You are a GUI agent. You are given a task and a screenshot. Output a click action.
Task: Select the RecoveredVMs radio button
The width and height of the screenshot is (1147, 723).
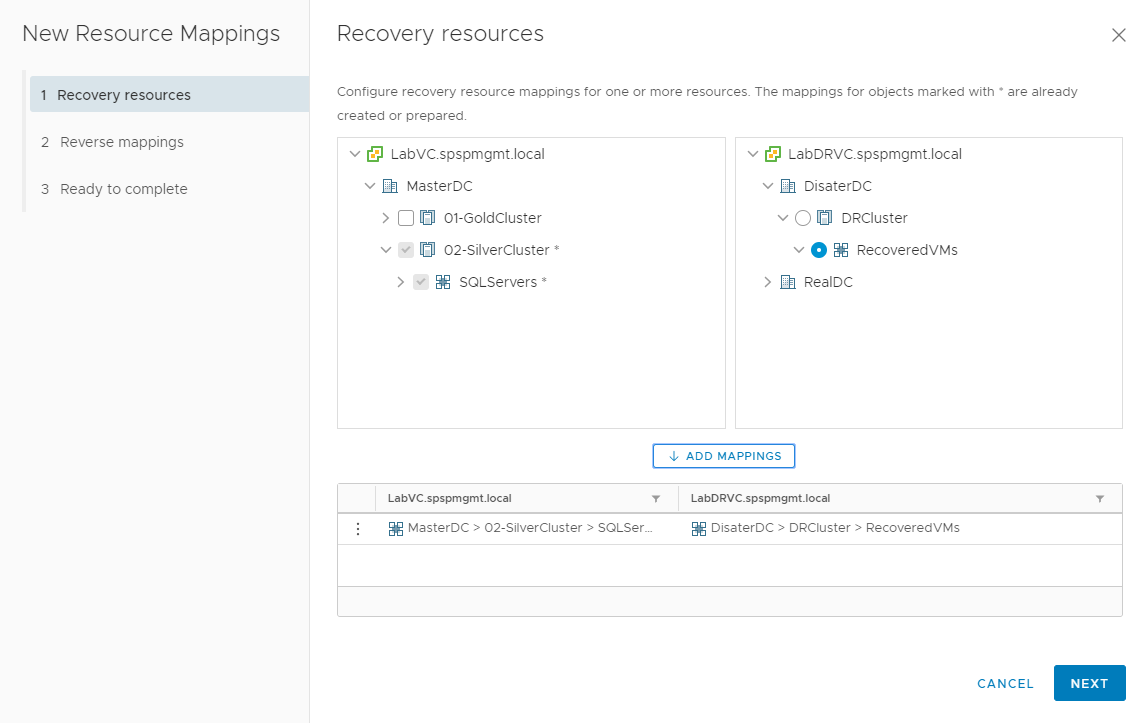819,250
